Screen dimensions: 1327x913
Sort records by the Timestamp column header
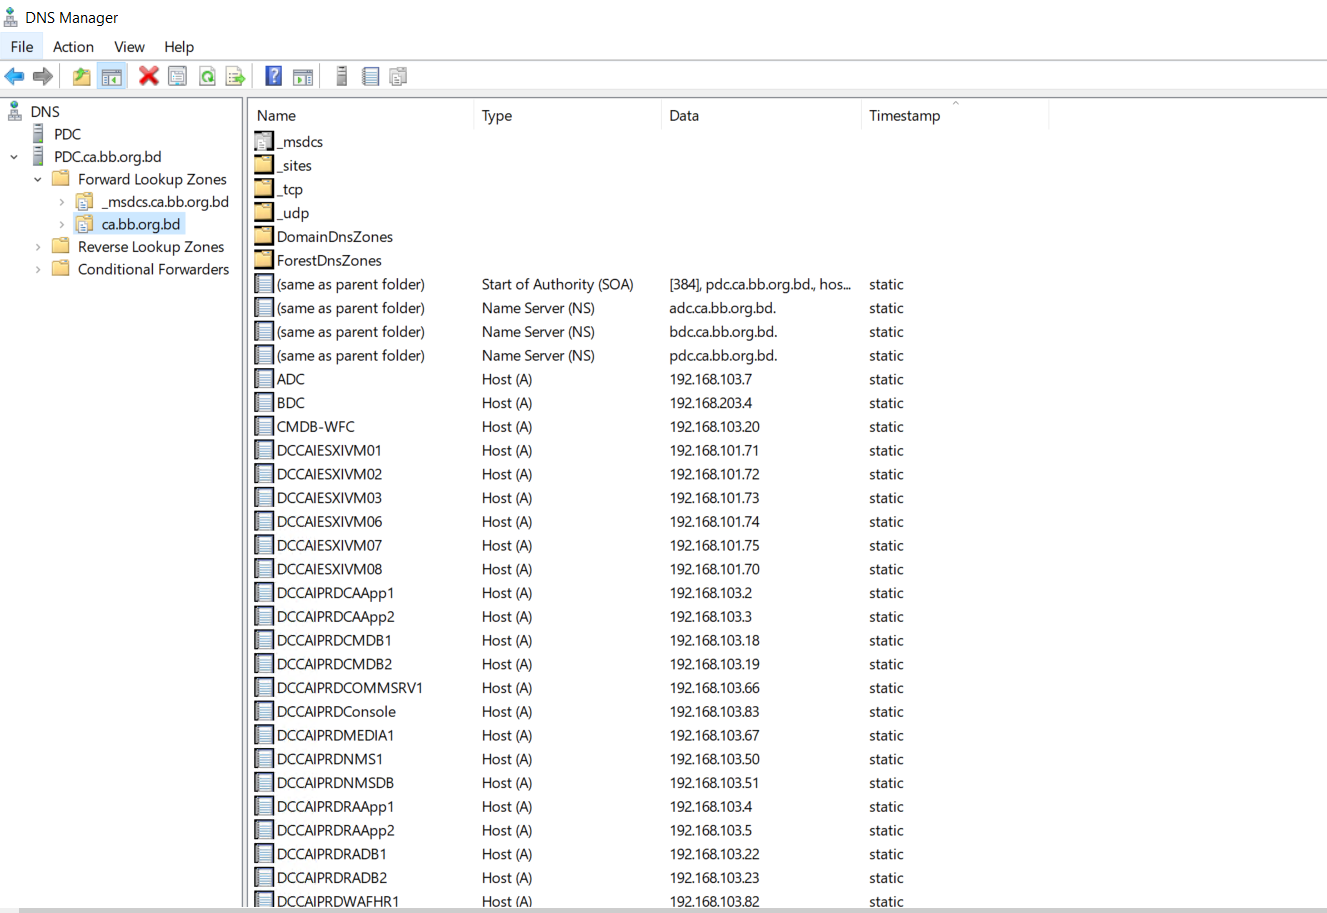point(904,116)
